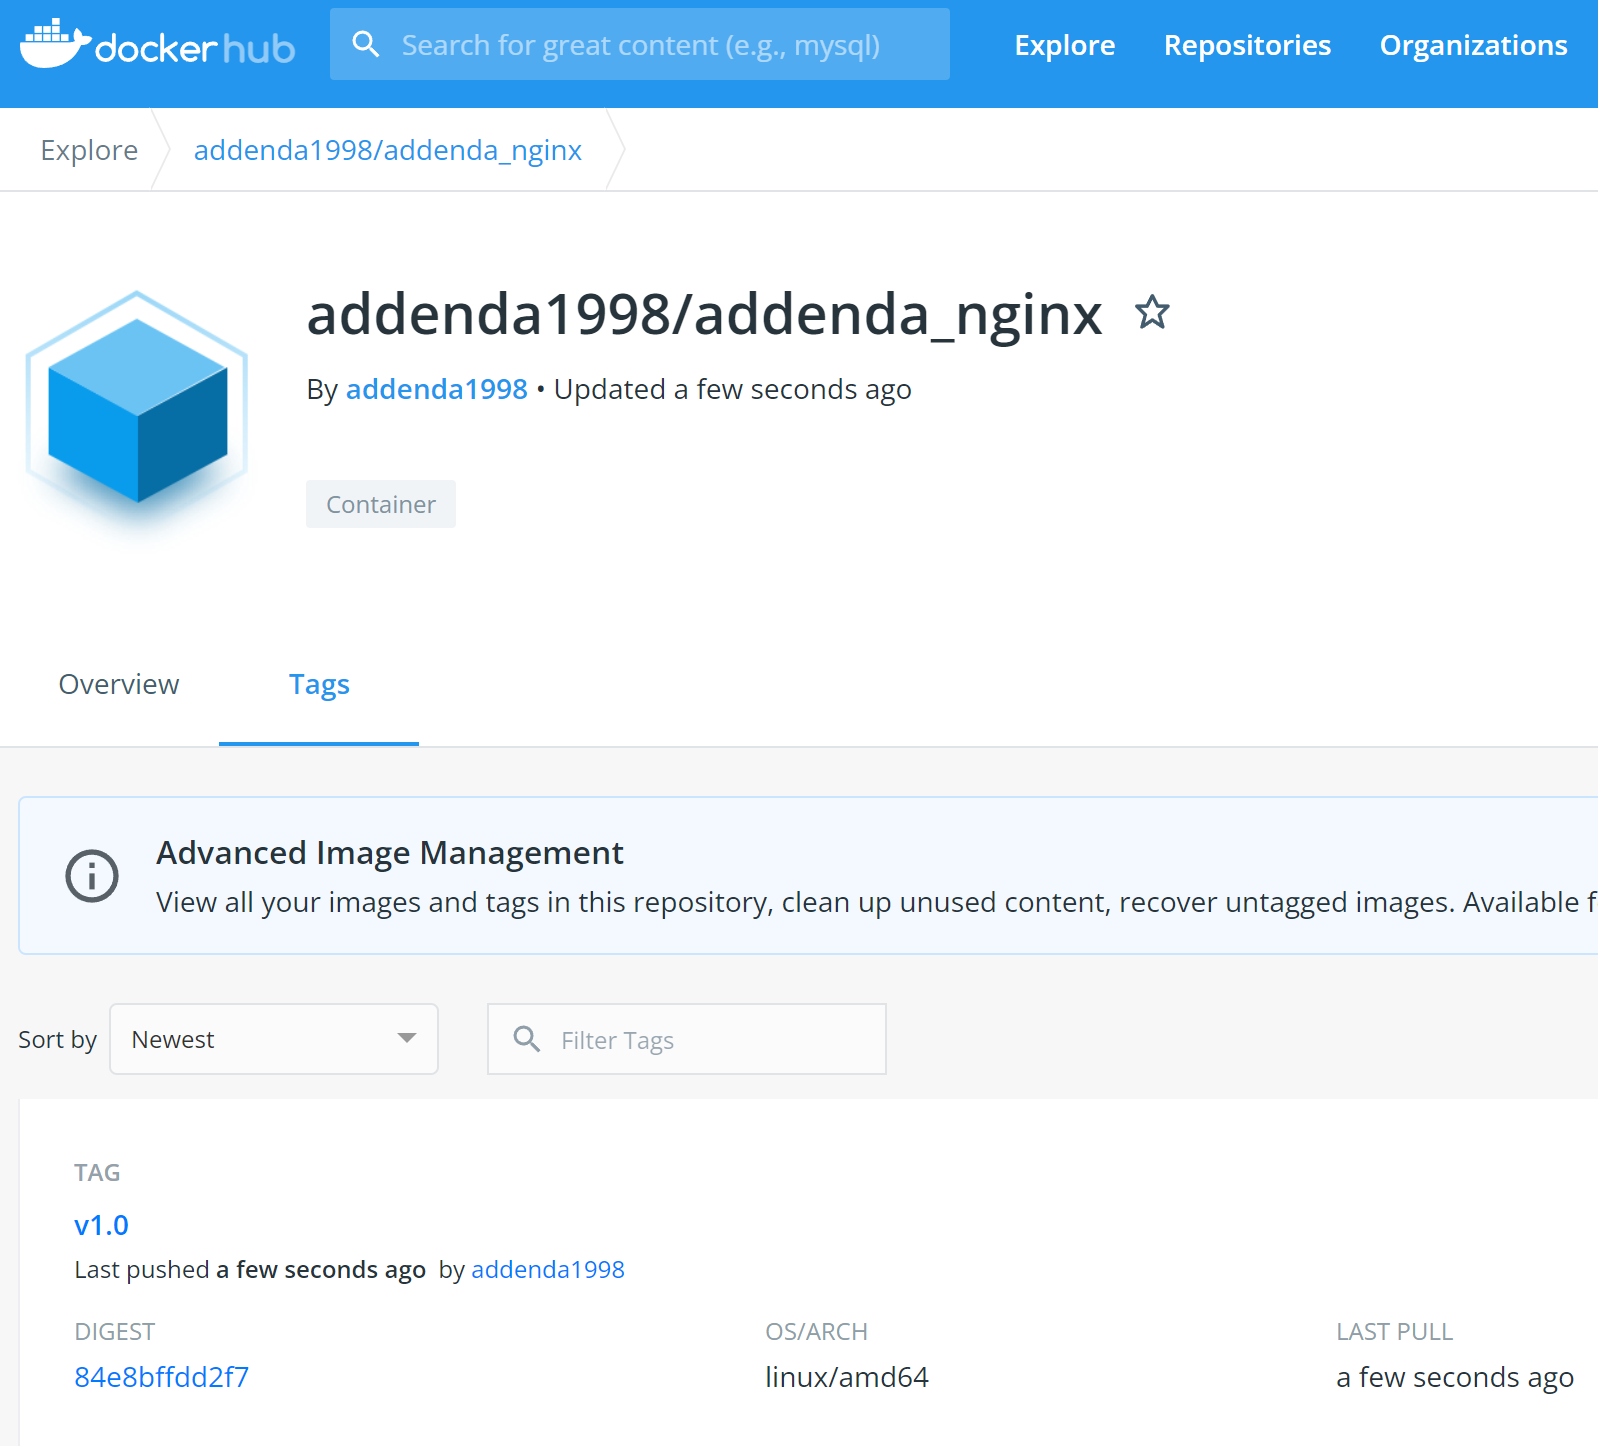Image resolution: width=1598 pixels, height=1446 pixels.
Task: Click addenda1998 link beside Last pushed
Action: point(548,1270)
